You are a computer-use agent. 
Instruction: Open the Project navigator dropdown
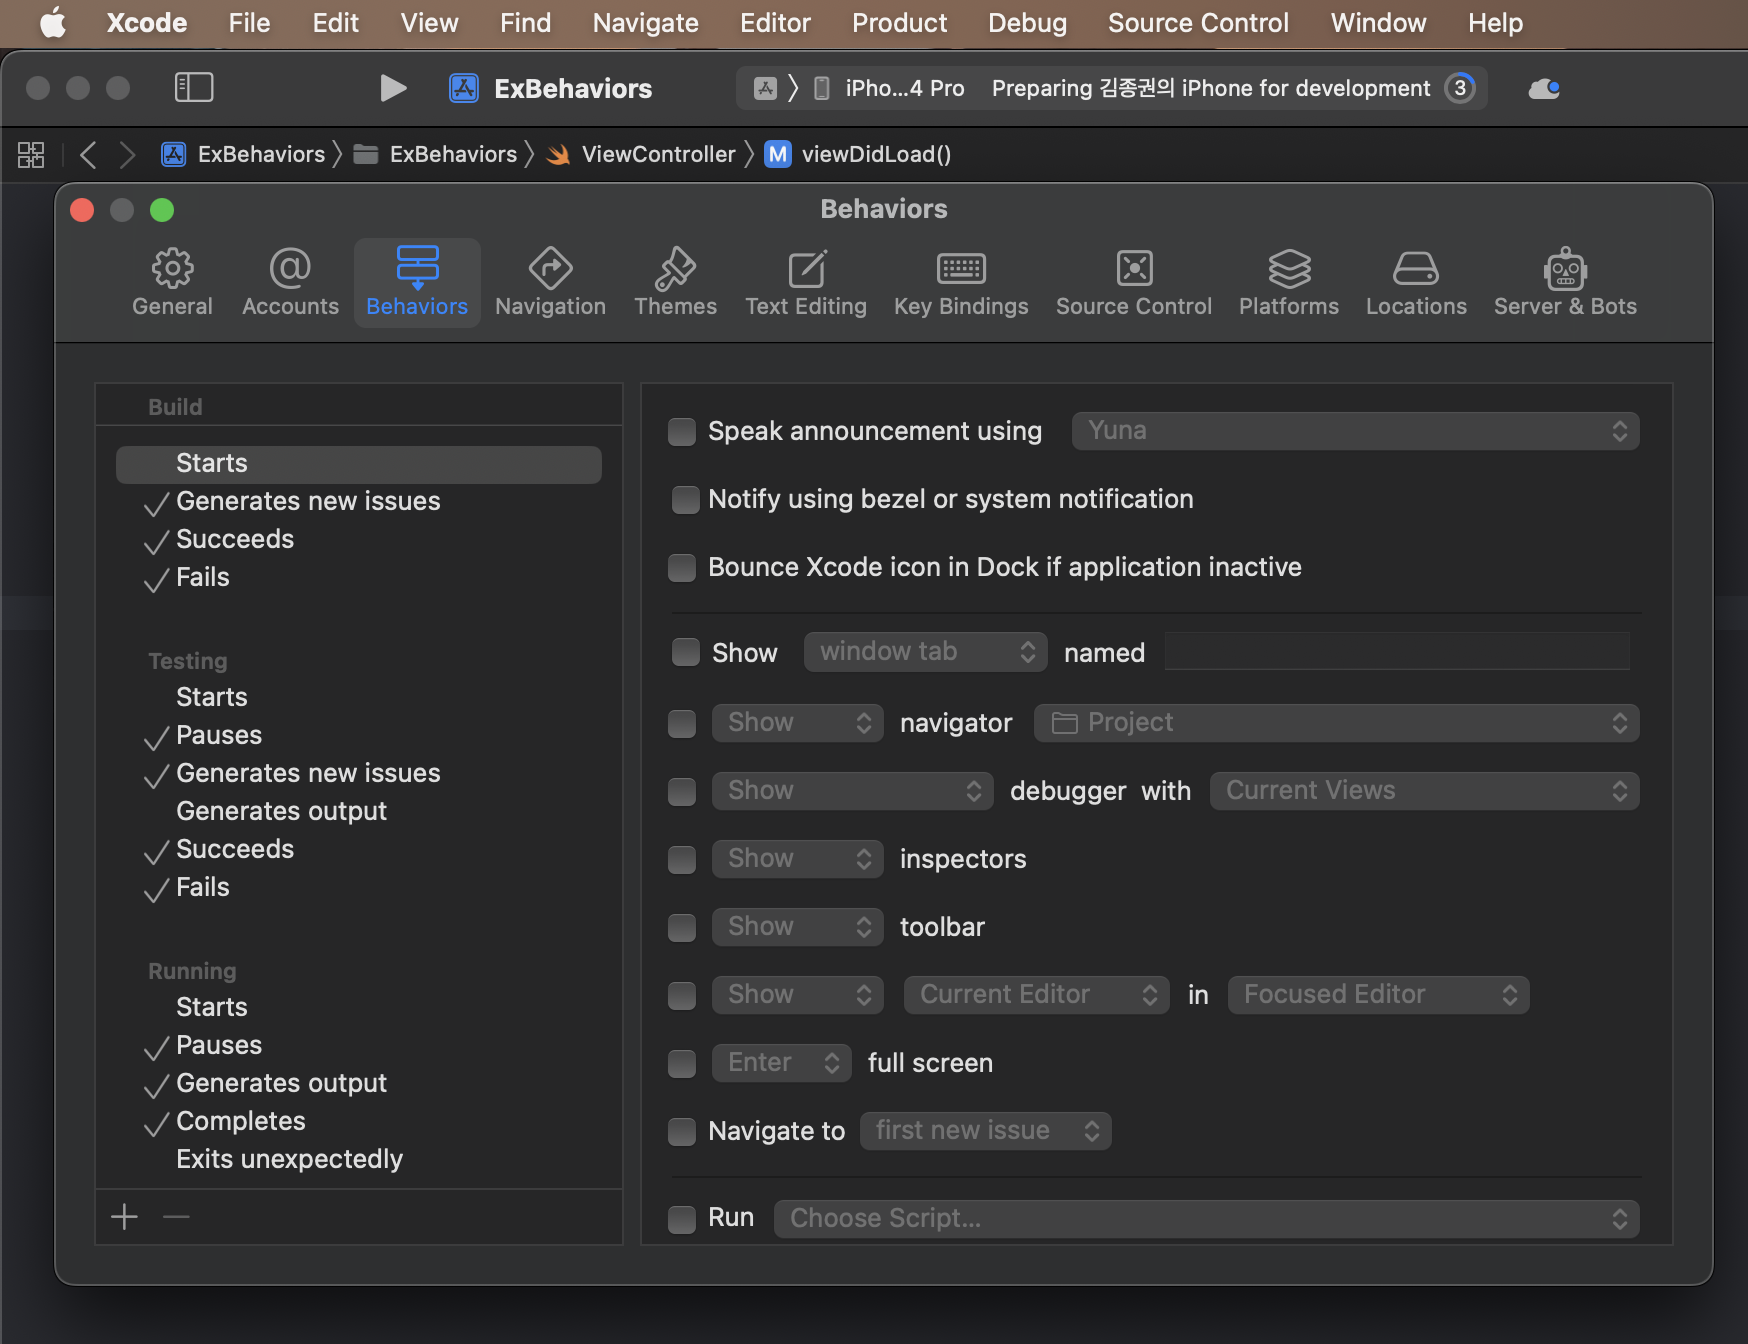pyautogui.click(x=1336, y=723)
